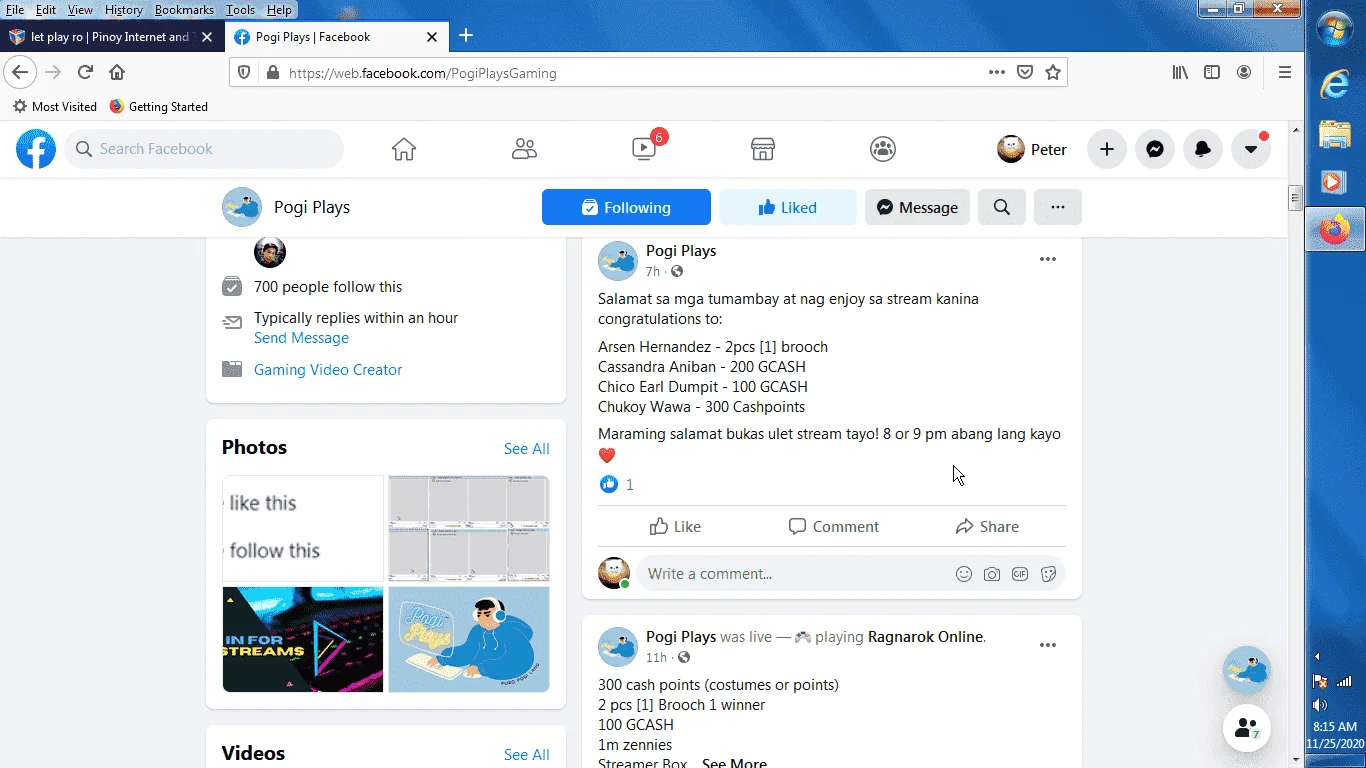
Task: Open the Notifications bell
Action: coord(1203,149)
